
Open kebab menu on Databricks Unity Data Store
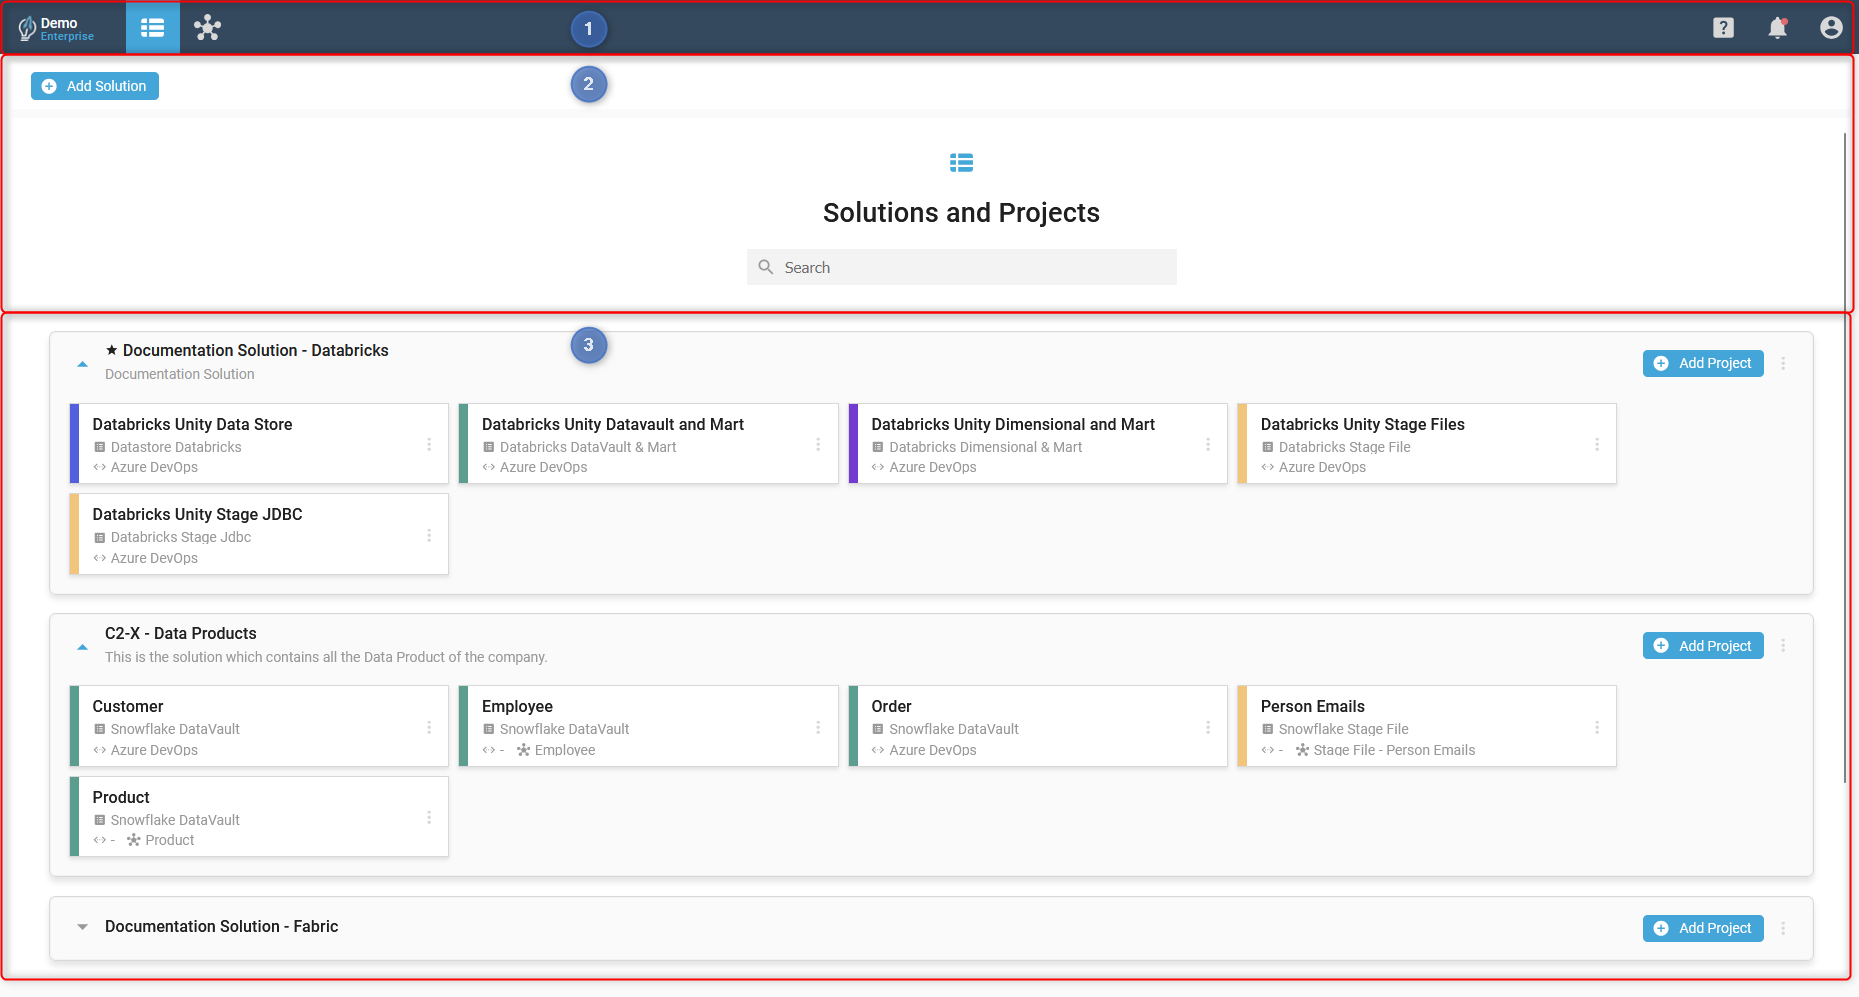429,444
